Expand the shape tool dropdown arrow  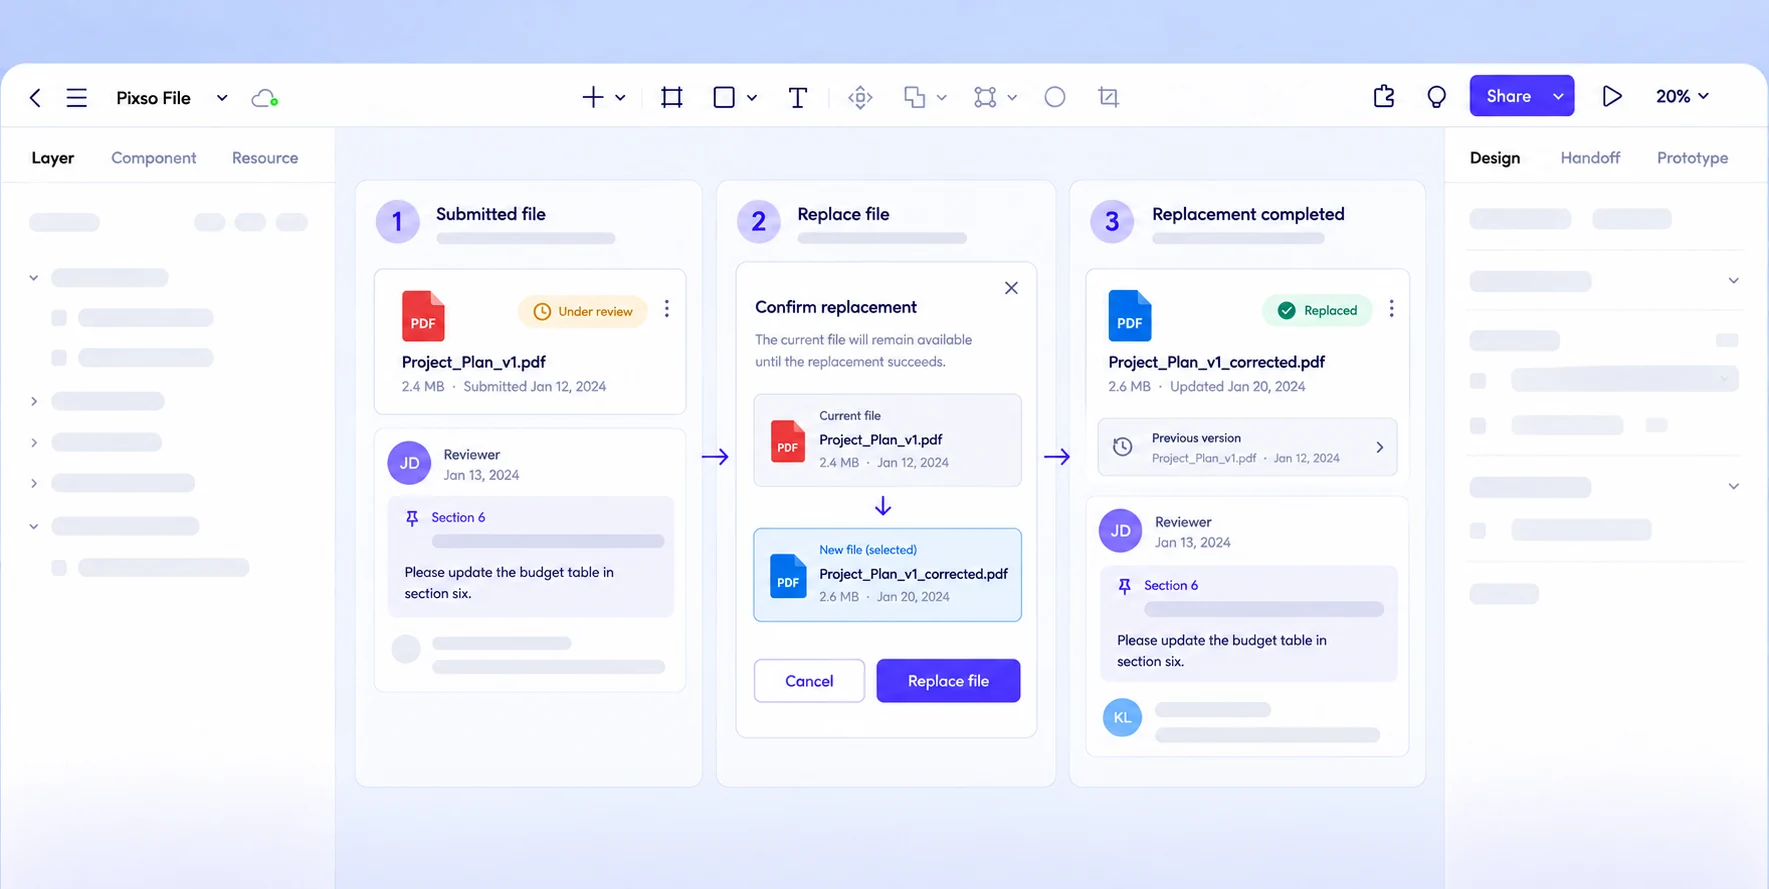[752, 98]
